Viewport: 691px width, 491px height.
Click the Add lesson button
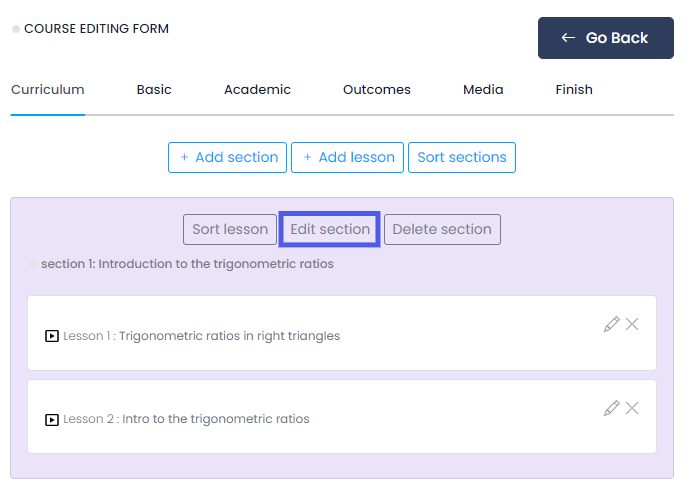[349, 157]
